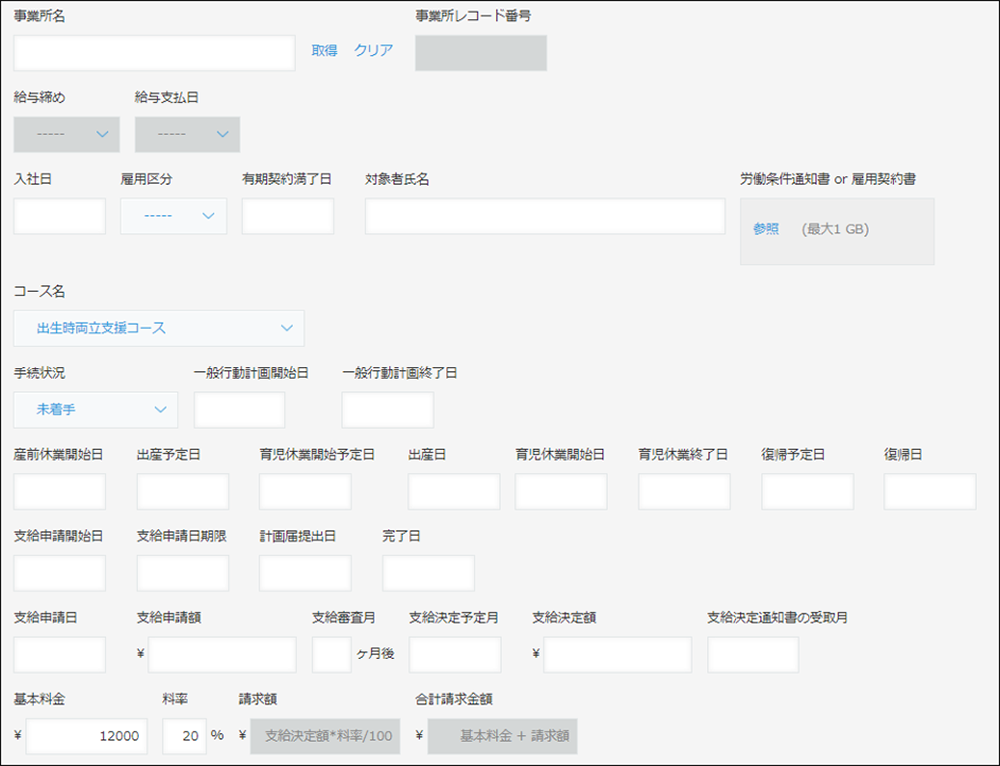Open the 給与支払日 dropdown

(x=186, y=134)
